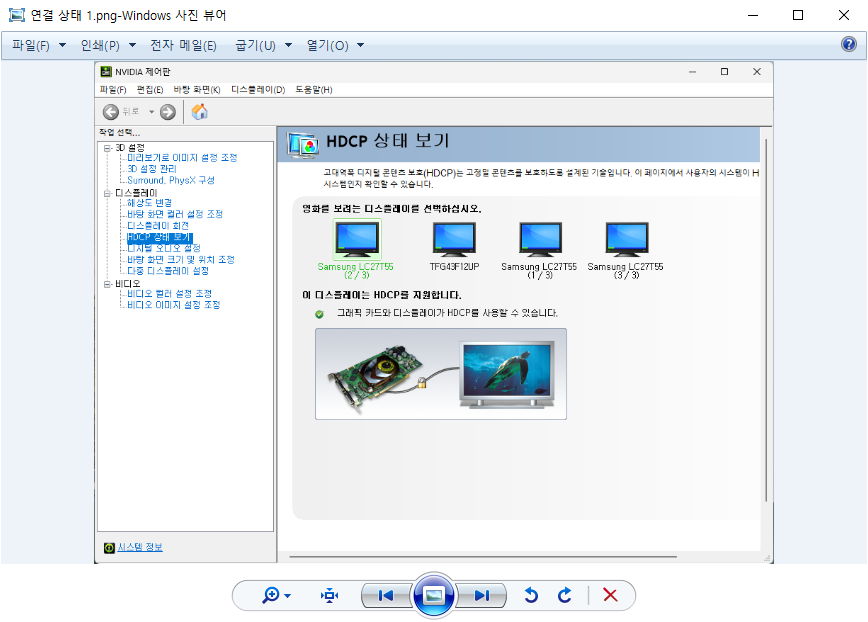The image size is (868, 622).
Task: Click the NVIDIA back arrow button
Action: tap(111, 112)
